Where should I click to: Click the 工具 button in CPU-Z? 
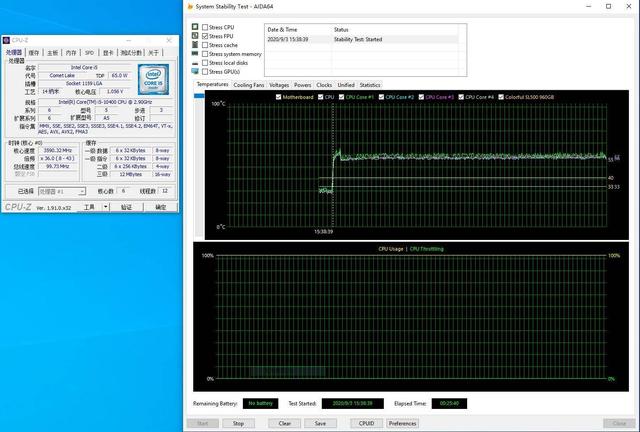click(89, 207)
